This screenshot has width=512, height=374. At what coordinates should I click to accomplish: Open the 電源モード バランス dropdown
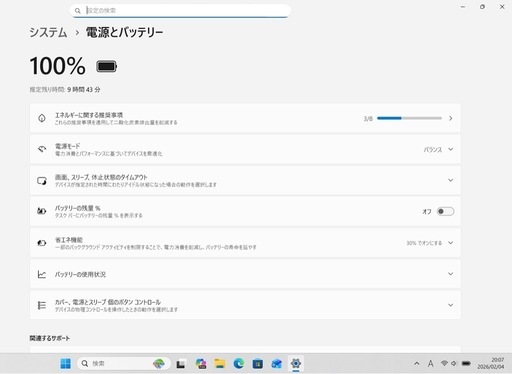pyautogui.click(x=438, y=149)
